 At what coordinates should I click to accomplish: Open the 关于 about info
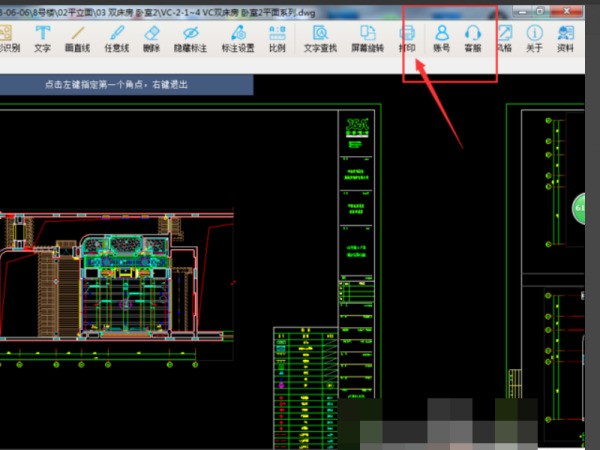(x=534, y=38)
